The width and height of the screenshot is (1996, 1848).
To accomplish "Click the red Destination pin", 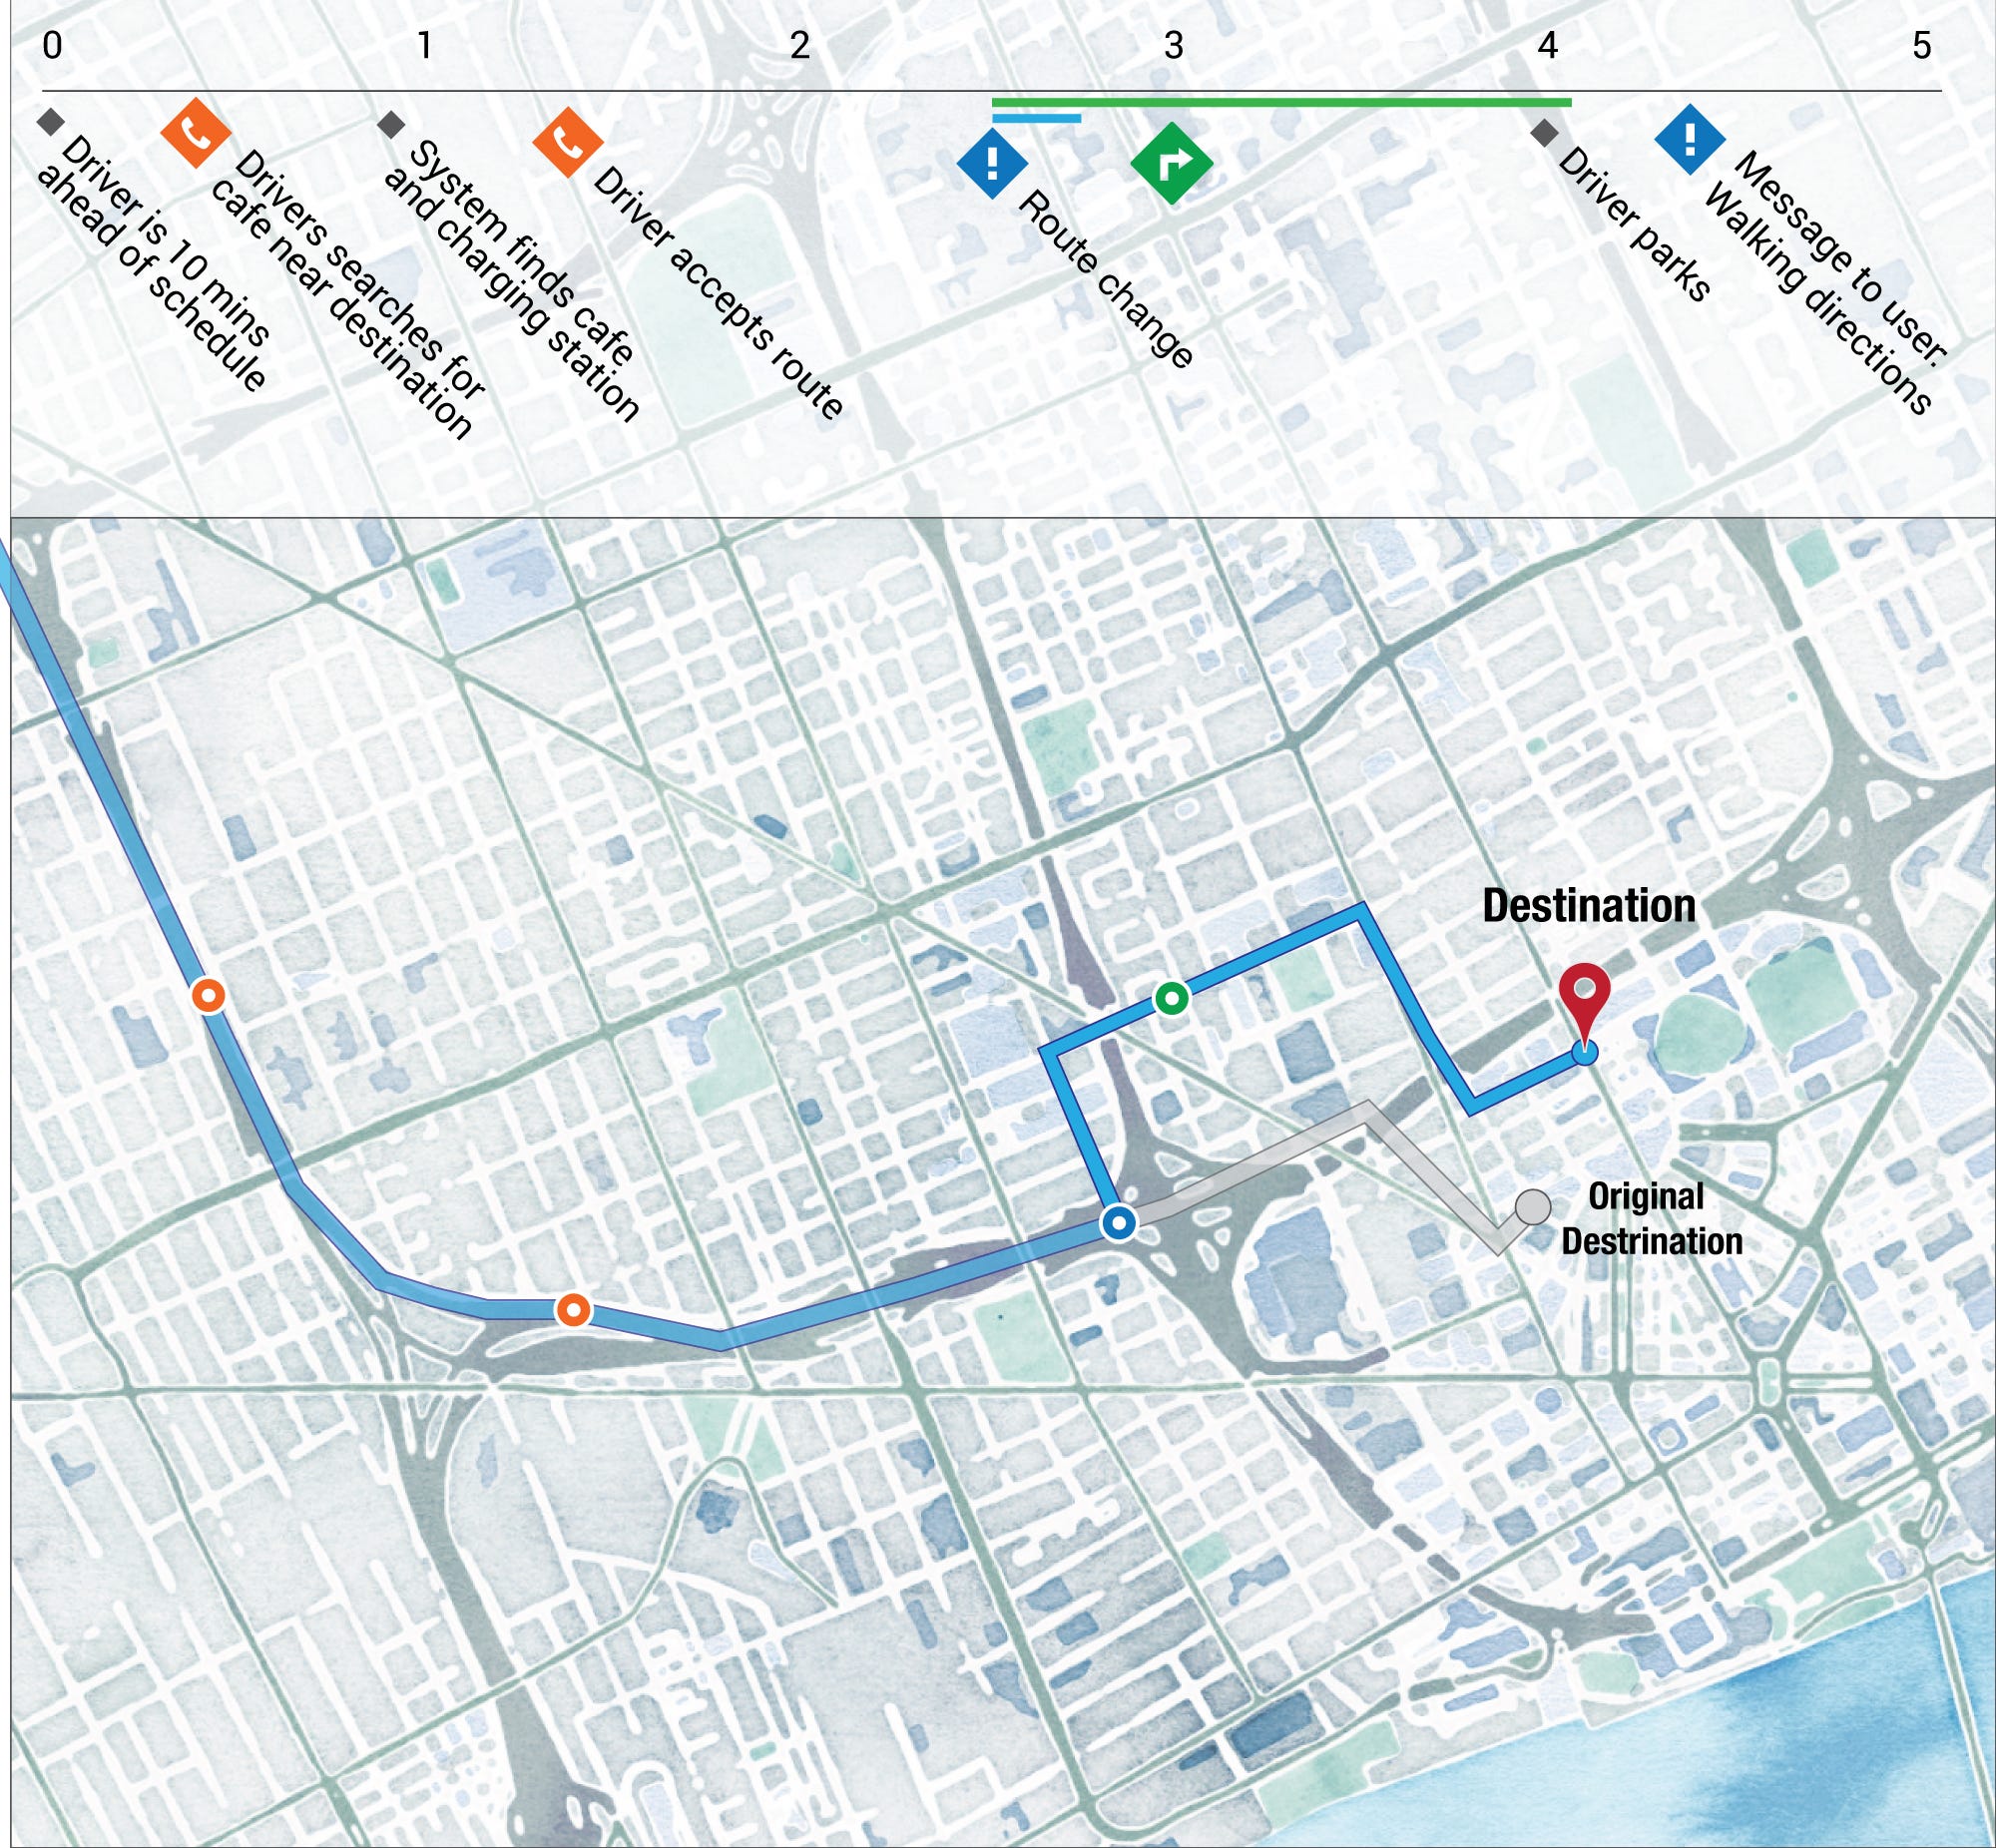I will (x=1585, y=1004).
